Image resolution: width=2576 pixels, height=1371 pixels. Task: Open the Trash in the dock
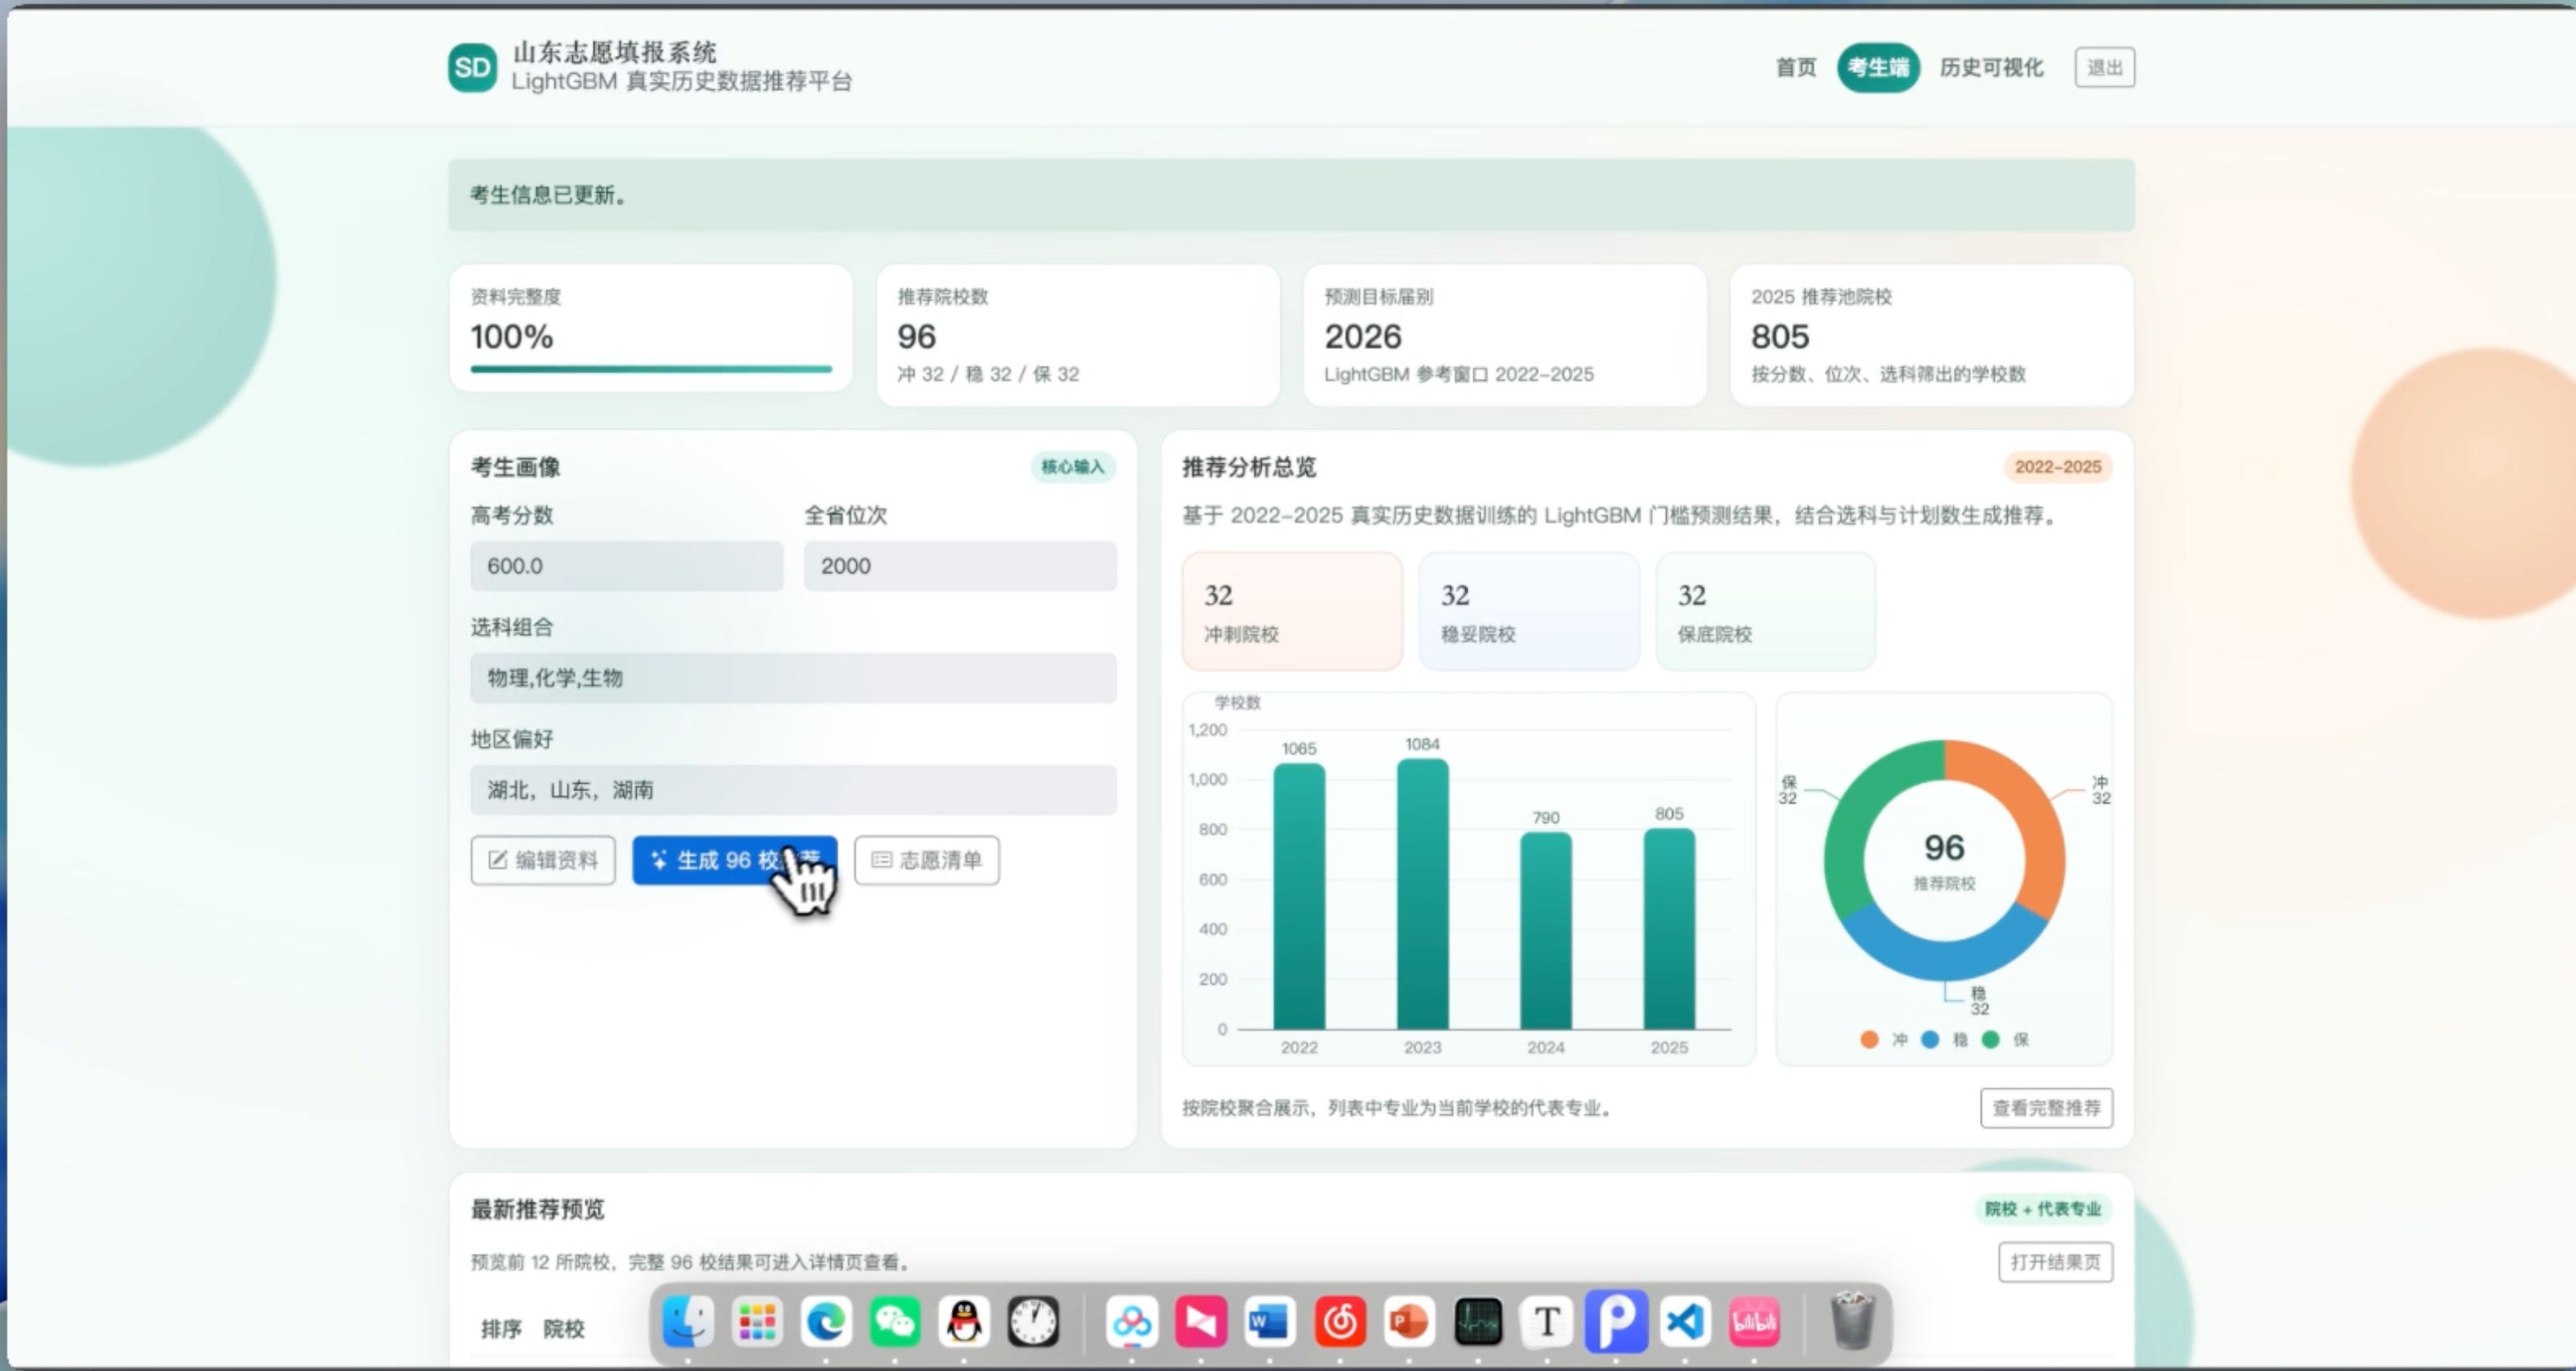click(1852, 1320)
